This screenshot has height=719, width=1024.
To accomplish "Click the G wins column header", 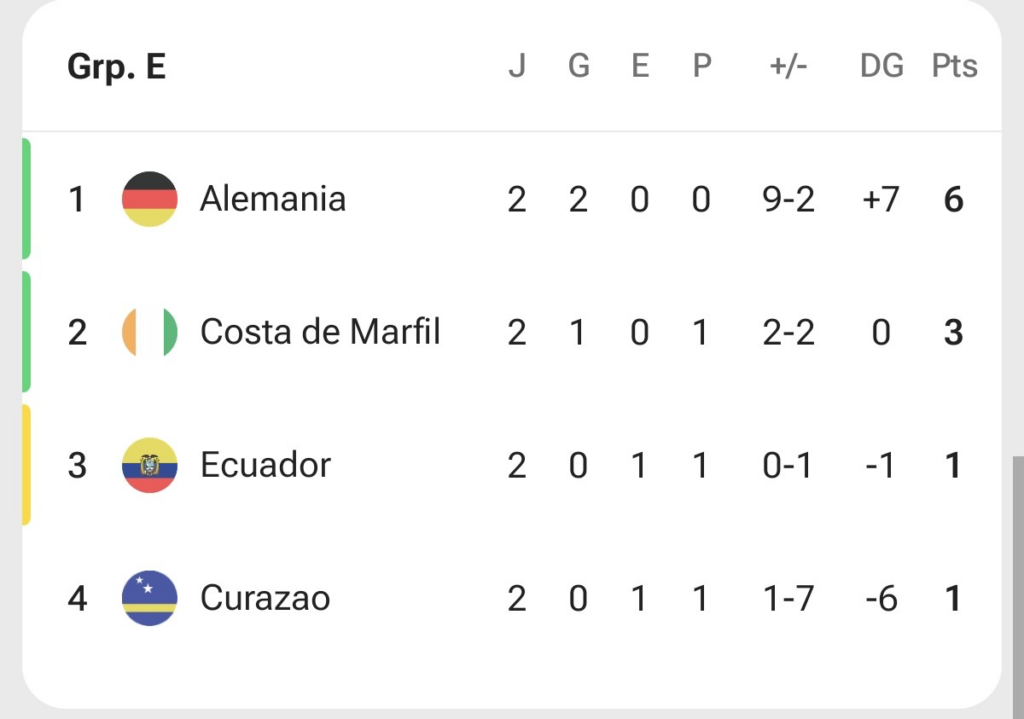I will coord(579,66).
